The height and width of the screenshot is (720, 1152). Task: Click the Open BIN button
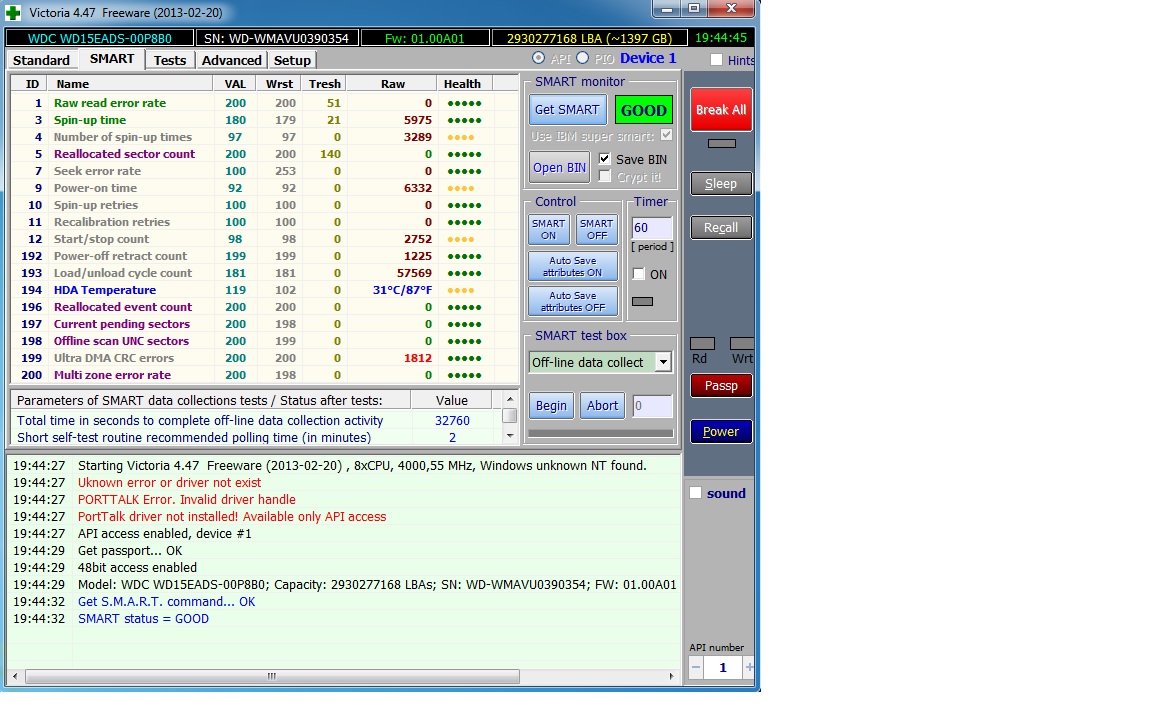click(560, 168)
